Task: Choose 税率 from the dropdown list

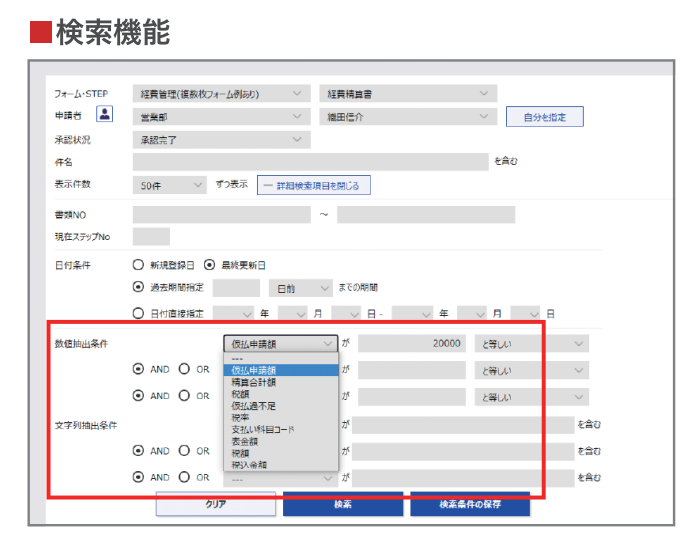Action: tap(281, 417)
